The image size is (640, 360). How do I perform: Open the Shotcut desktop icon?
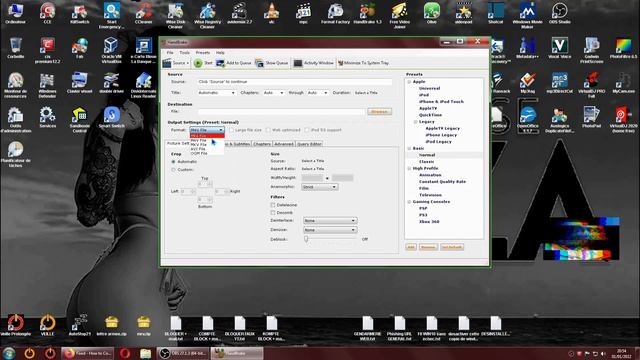pos(496,13)
